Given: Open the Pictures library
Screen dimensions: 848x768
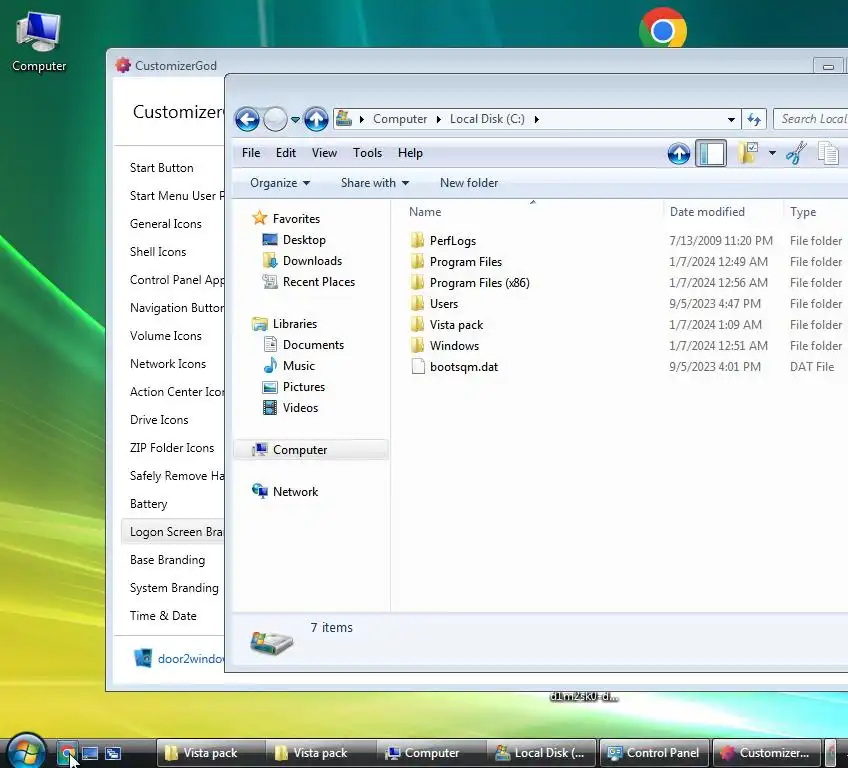Looking at the screenshot, I should click(303, 387).
